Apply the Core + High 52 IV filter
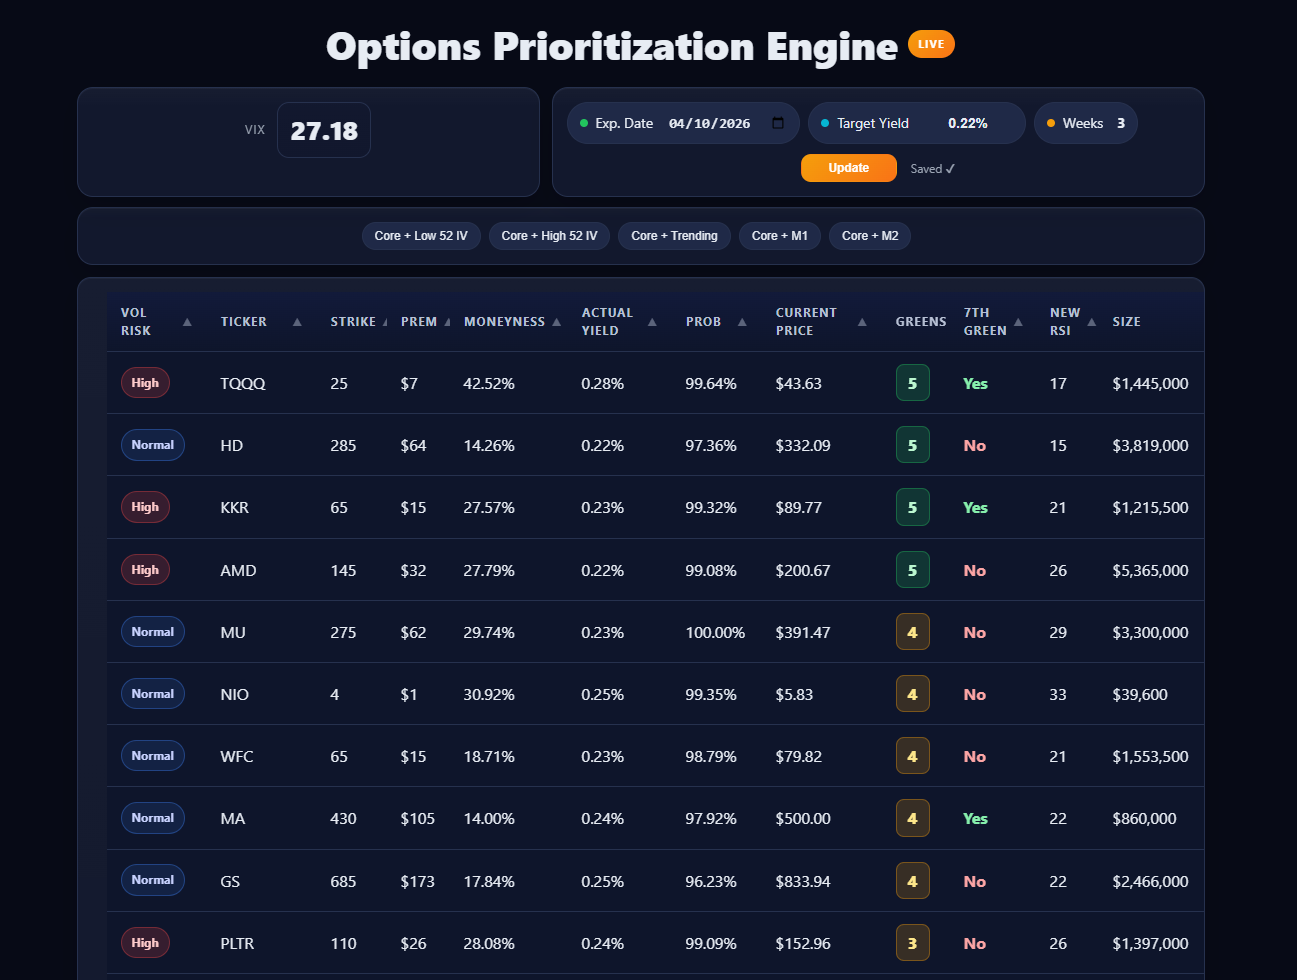The width and height of the screenshot is (1297, 980). pos(549,236)
